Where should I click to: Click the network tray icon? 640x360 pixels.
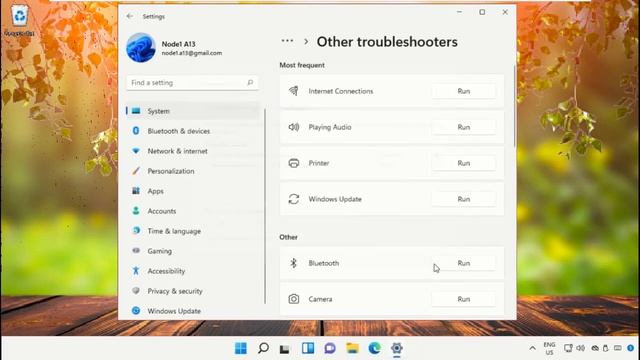pyautogui.click(x=568, y=348)
